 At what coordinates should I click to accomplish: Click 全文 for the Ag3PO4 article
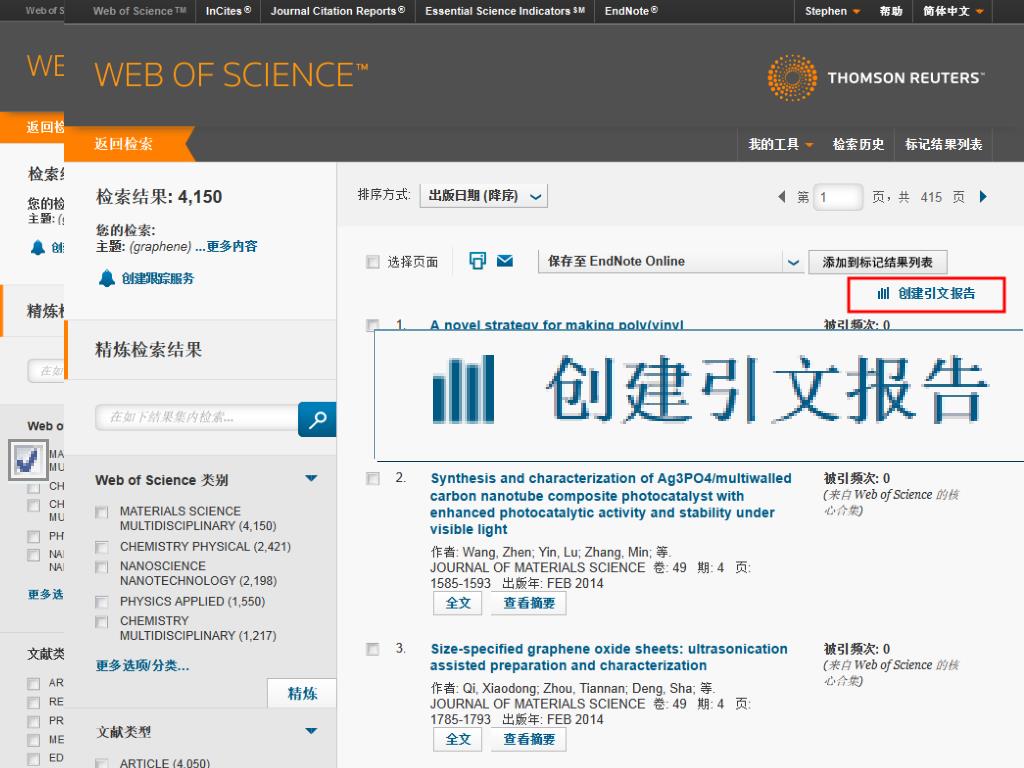(458, 603)
